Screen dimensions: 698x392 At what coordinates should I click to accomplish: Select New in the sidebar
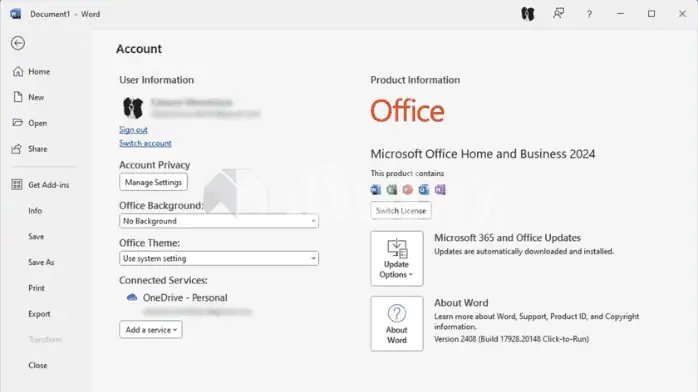28,97
